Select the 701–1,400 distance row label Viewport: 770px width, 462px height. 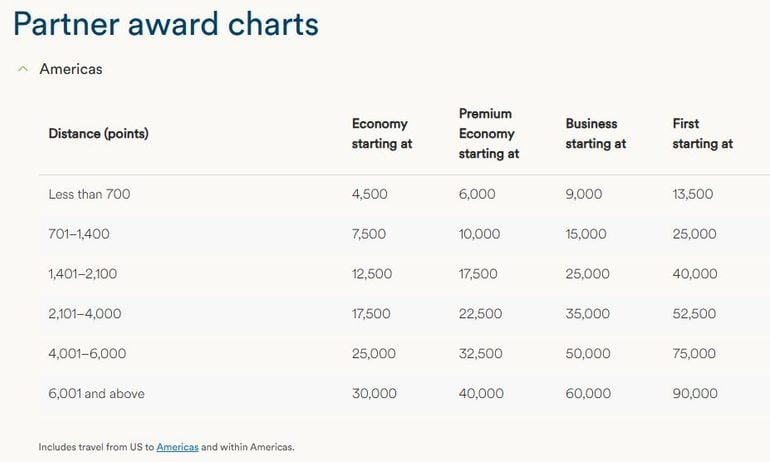(79, 234)
